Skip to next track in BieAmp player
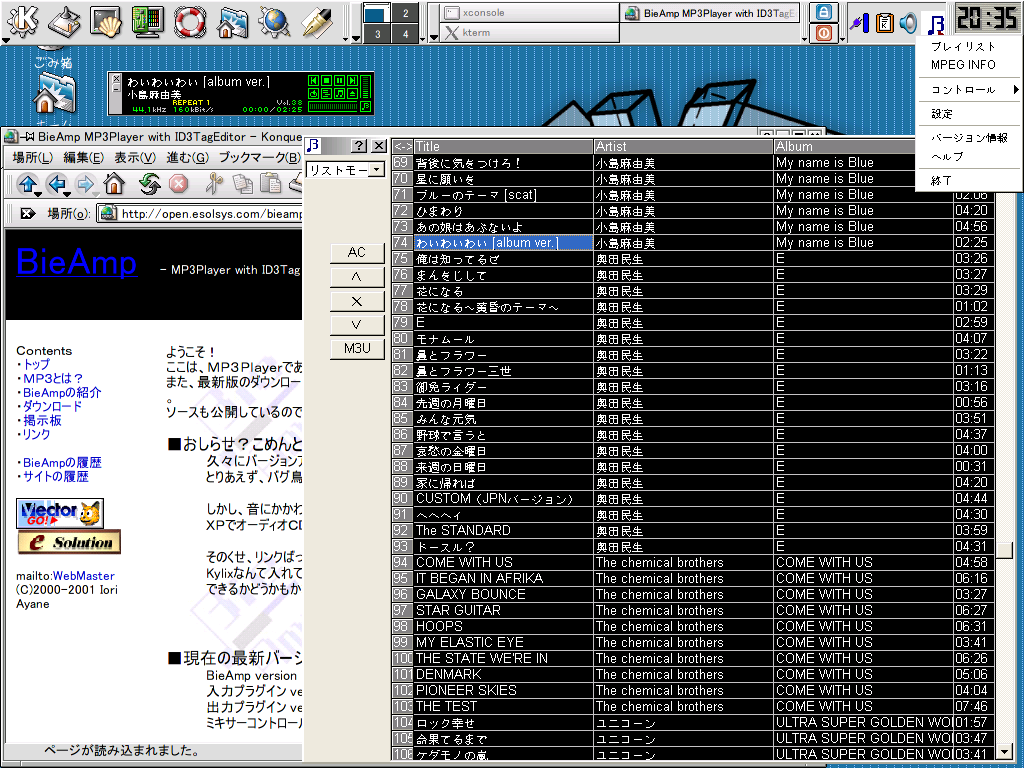 pyautogui.click(x=353, y=80)
